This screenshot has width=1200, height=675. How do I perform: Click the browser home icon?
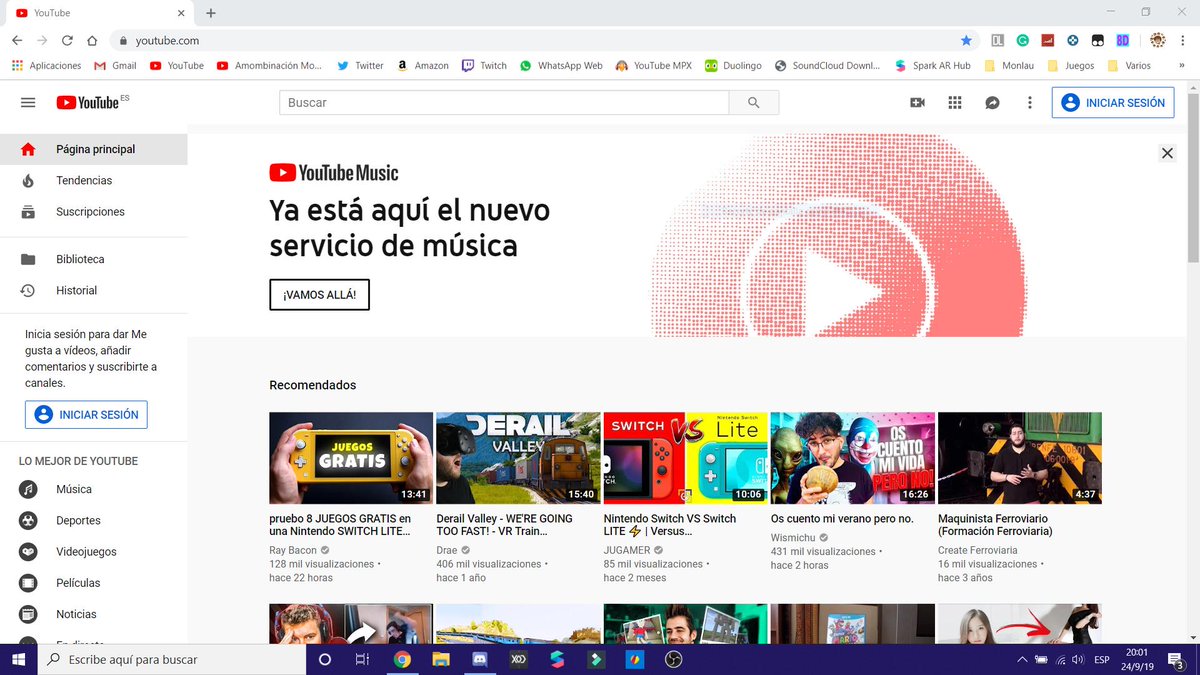point(92,41)
